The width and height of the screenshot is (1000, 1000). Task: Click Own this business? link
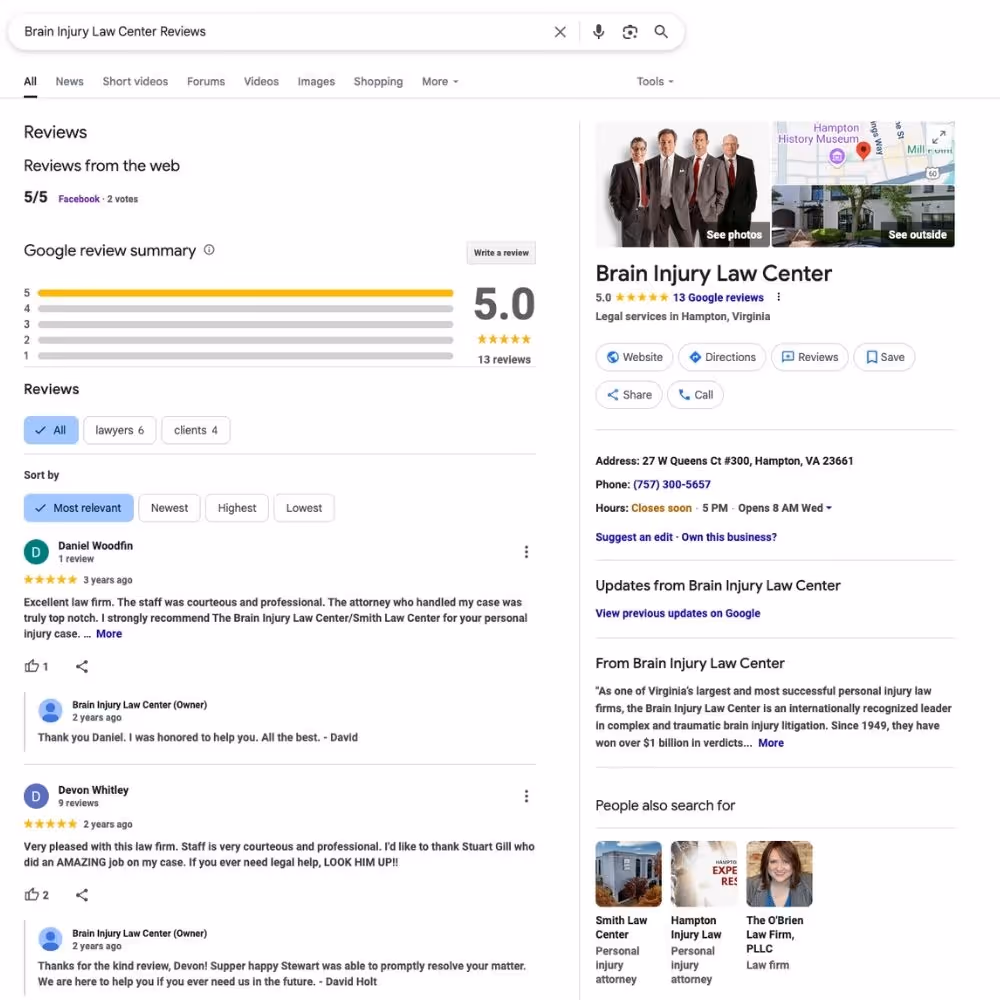[729, 537]
